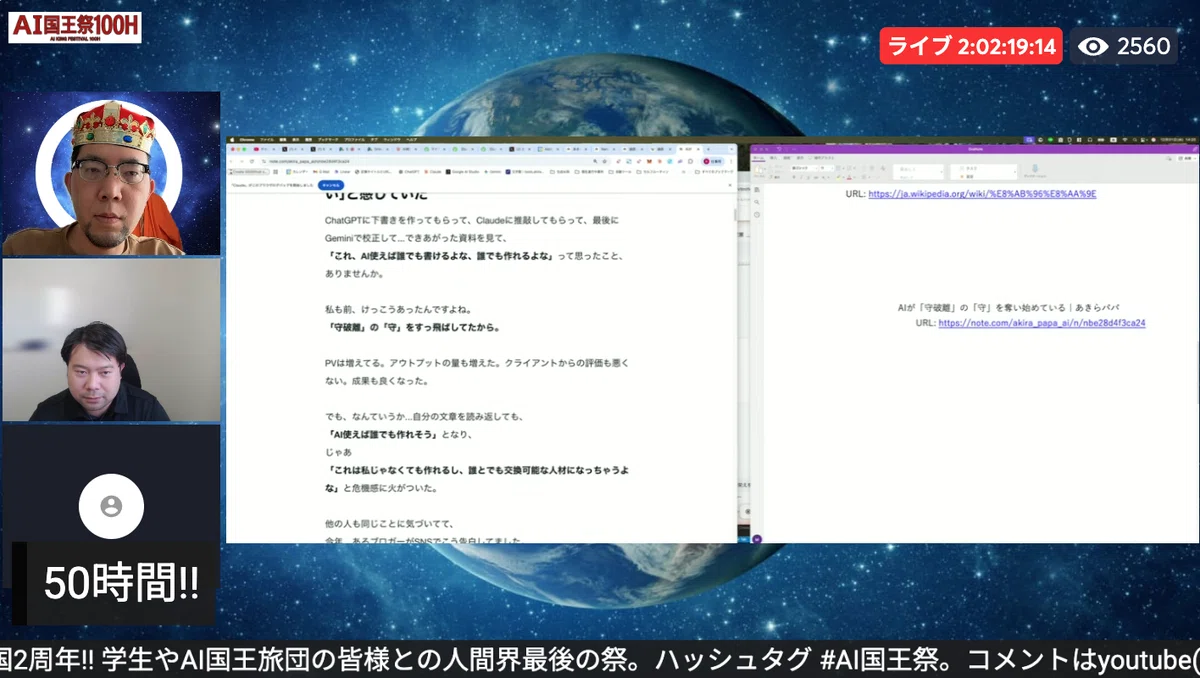The image size is (1200, 678).
Task: Click the grey placeholder avatar participant tile
Action: [x=111, y=506]
